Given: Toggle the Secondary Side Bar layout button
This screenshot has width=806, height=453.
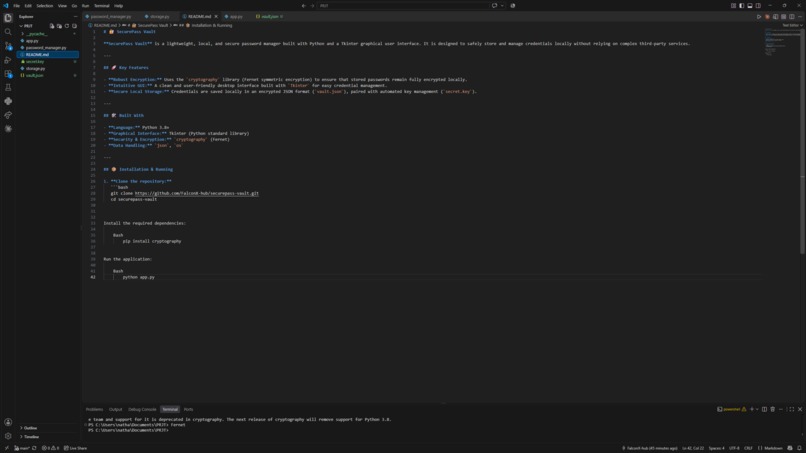Looking at the screenshot, I should point(758,6).
